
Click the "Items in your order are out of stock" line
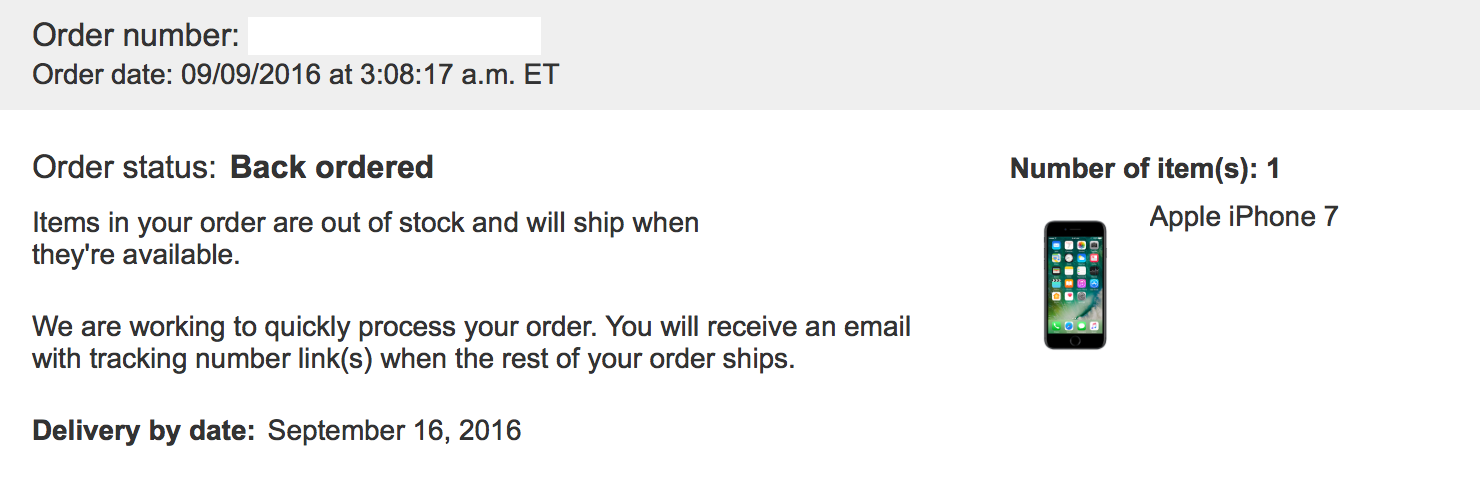point(250,222)
